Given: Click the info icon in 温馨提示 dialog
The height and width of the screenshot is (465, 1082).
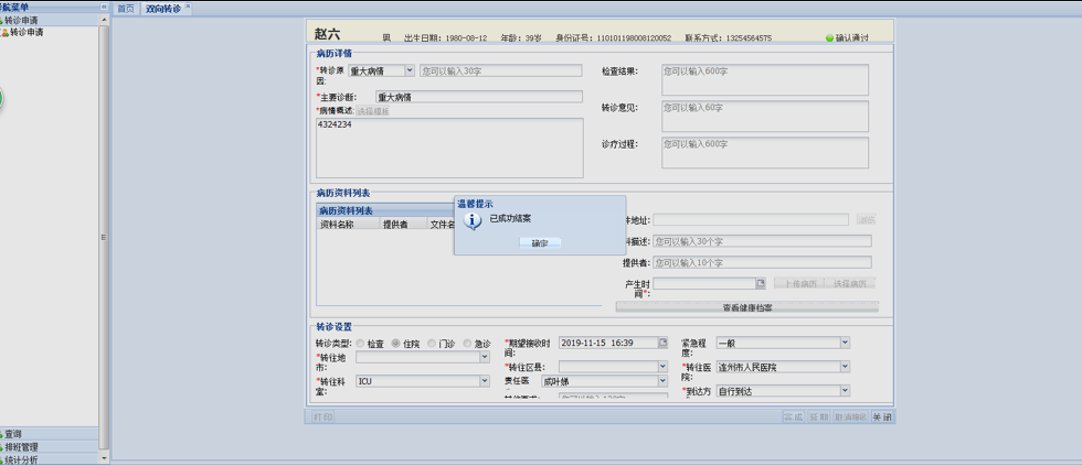Looking at the screenshot, I should [x=475, y=221].
